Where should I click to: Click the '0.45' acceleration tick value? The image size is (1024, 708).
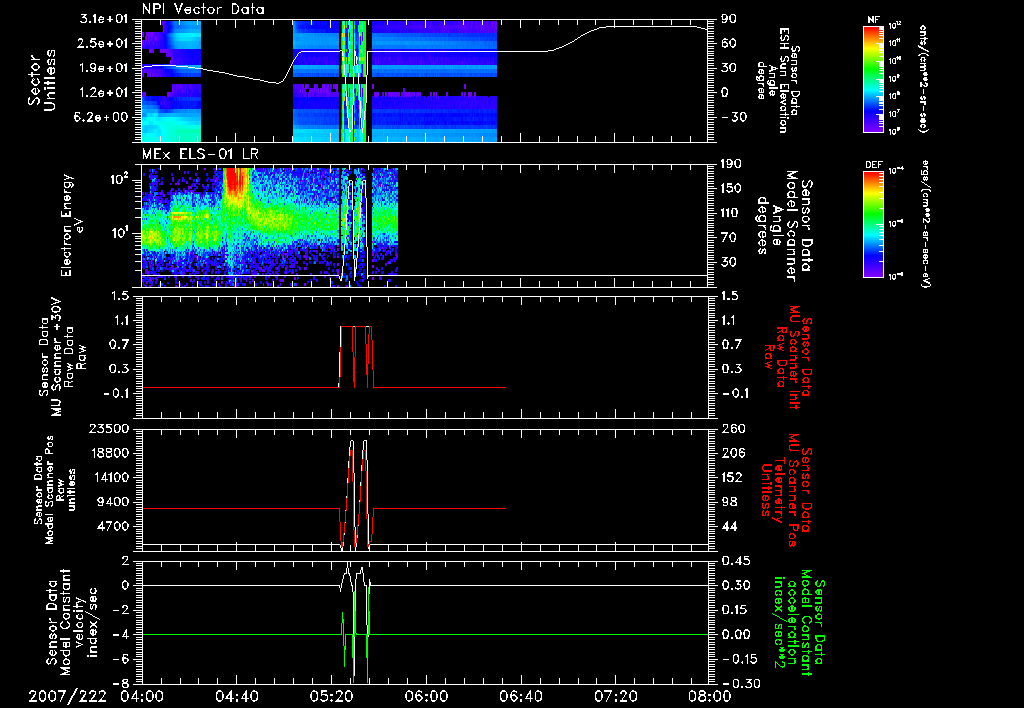coord(735,561)
